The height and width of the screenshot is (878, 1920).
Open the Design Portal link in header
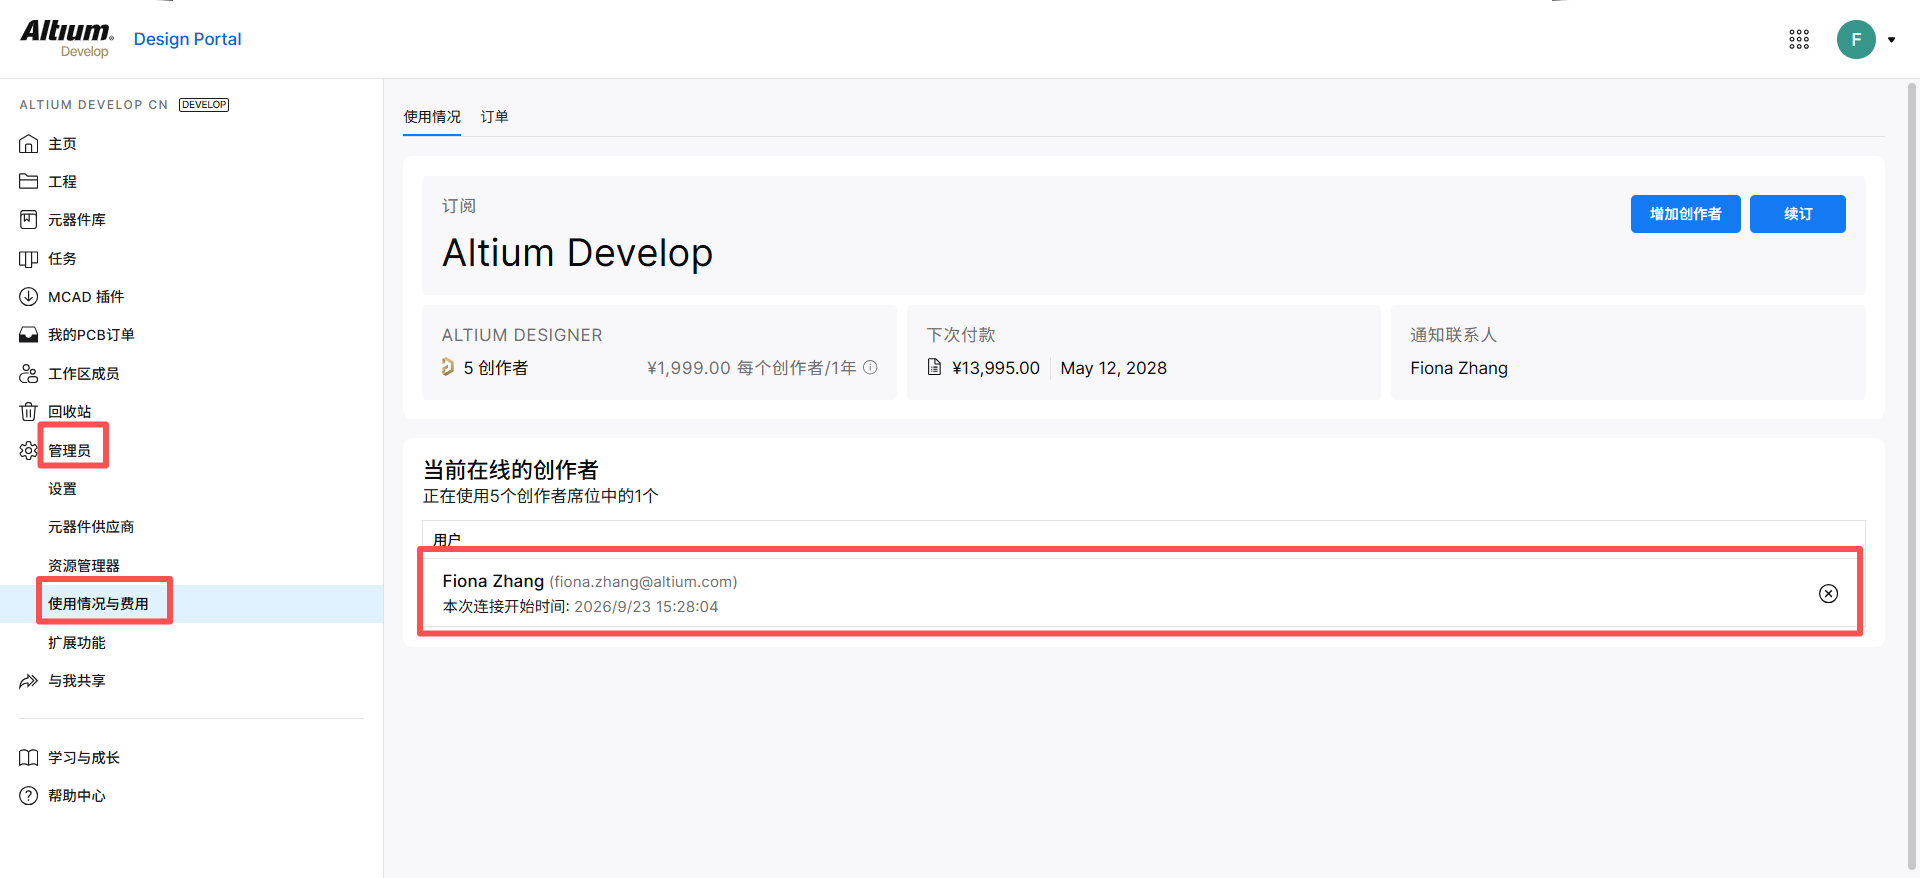[187, 39]
